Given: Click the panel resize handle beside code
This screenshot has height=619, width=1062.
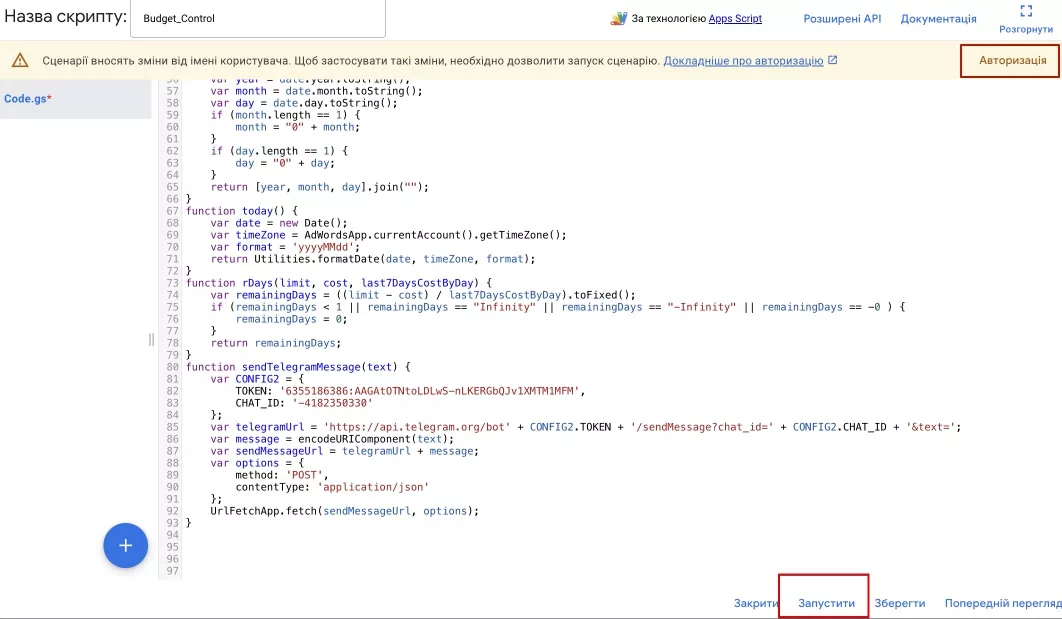Looking at the screenshot, I should (x=151, y=339).
